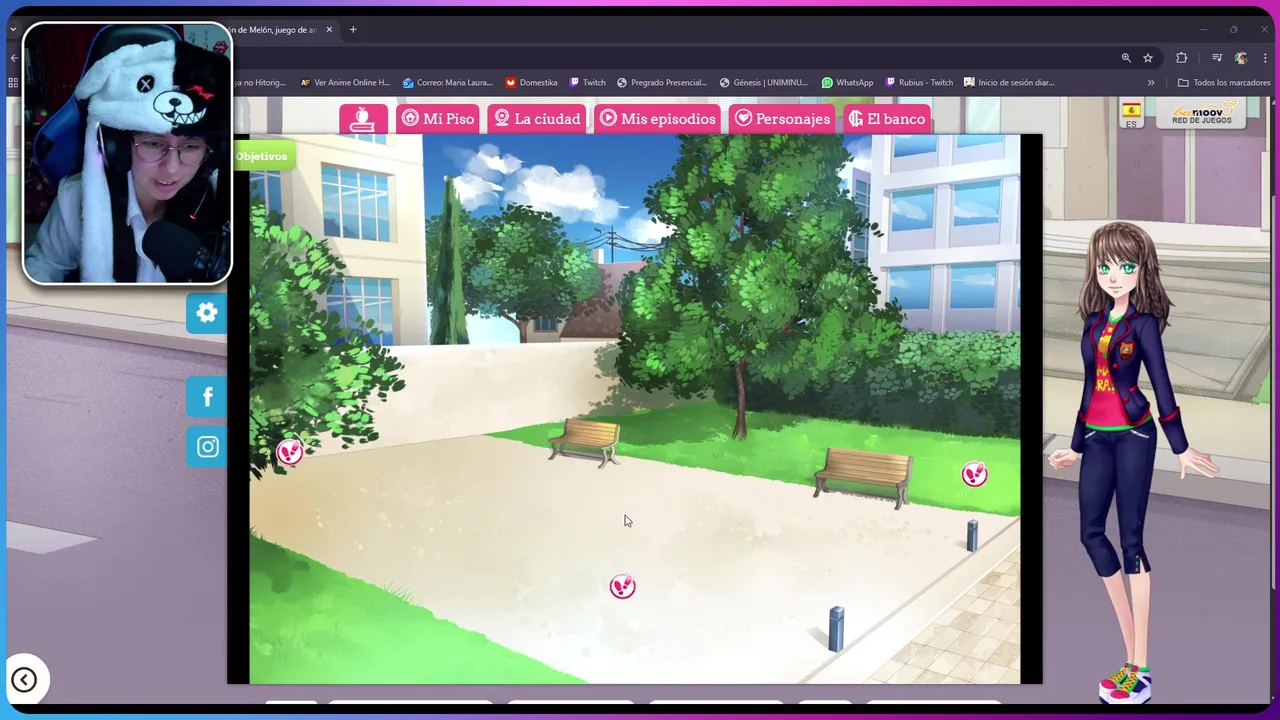Open the browser media control icon
The height and width of the screenshot is (720, 1280).
point(1217,58)
